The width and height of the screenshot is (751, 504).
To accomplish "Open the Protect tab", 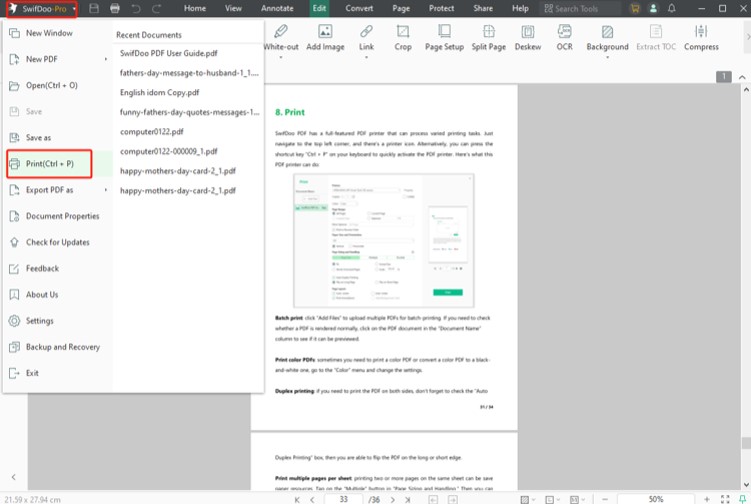I will coord(442,8).
